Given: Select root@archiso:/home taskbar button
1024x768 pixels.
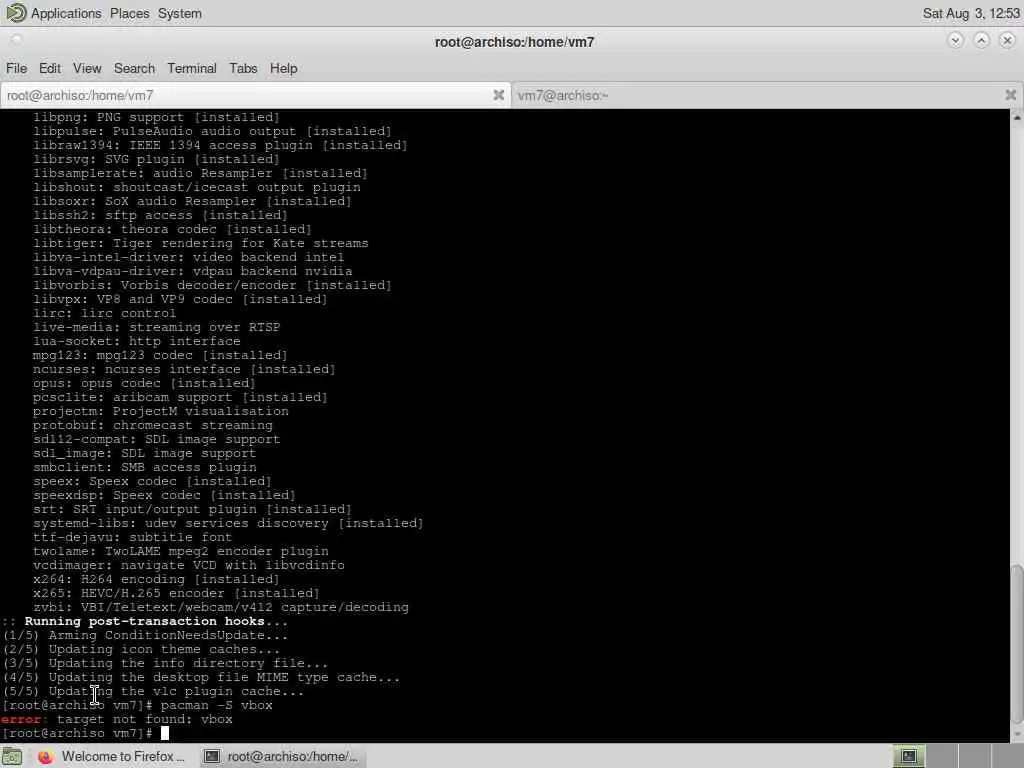Looking at the screenshot, I should pos(281,756).
